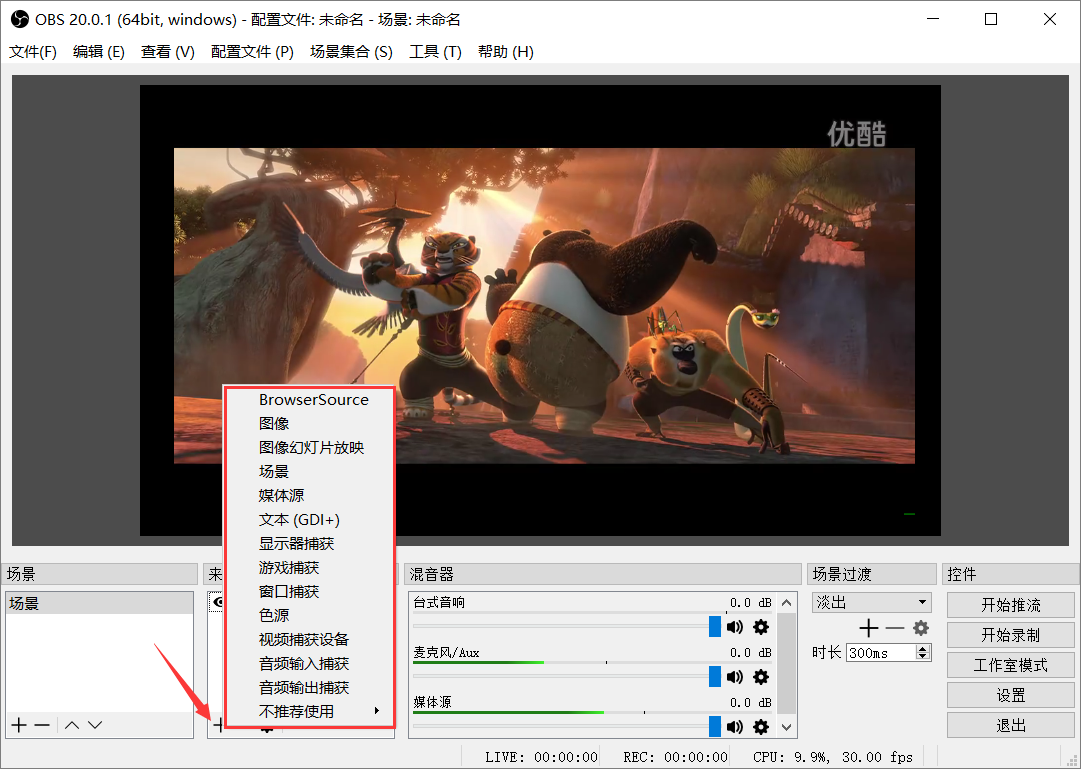
Task: Adjust the 媒体源 volume slider handle
Action: [715, 726]
